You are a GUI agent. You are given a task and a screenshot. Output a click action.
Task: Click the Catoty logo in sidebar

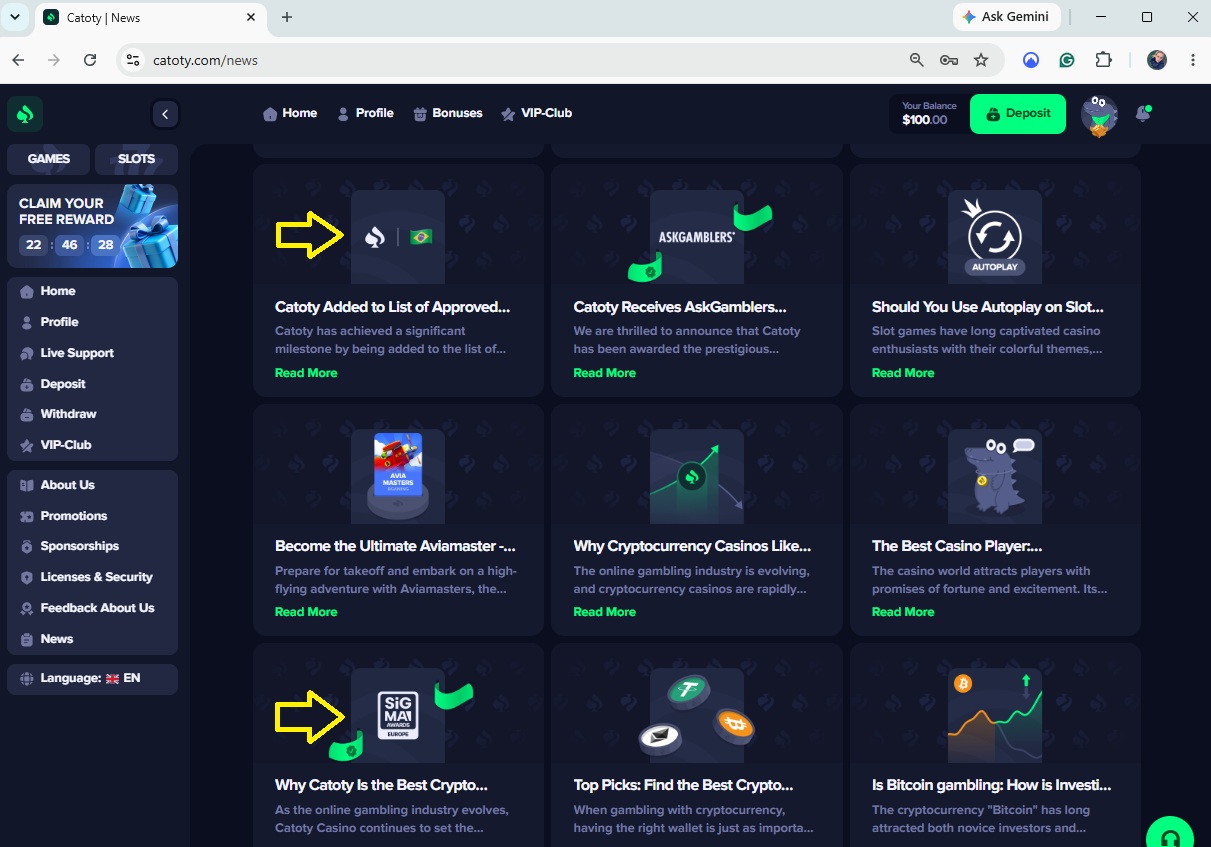click(25, 114)
